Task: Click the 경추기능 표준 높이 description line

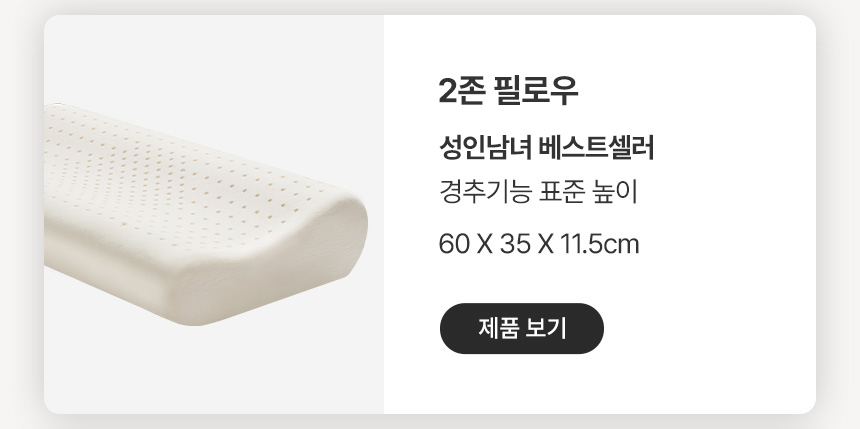Action: 539,193
